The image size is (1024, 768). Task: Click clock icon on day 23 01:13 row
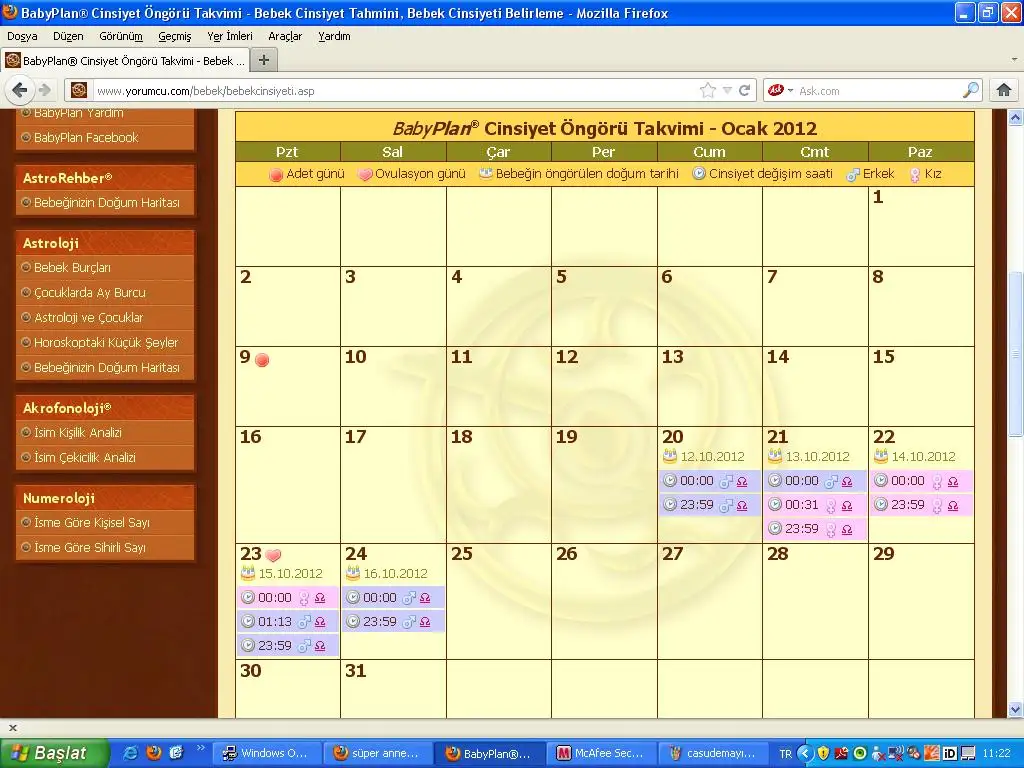click(x=248, y=621)
